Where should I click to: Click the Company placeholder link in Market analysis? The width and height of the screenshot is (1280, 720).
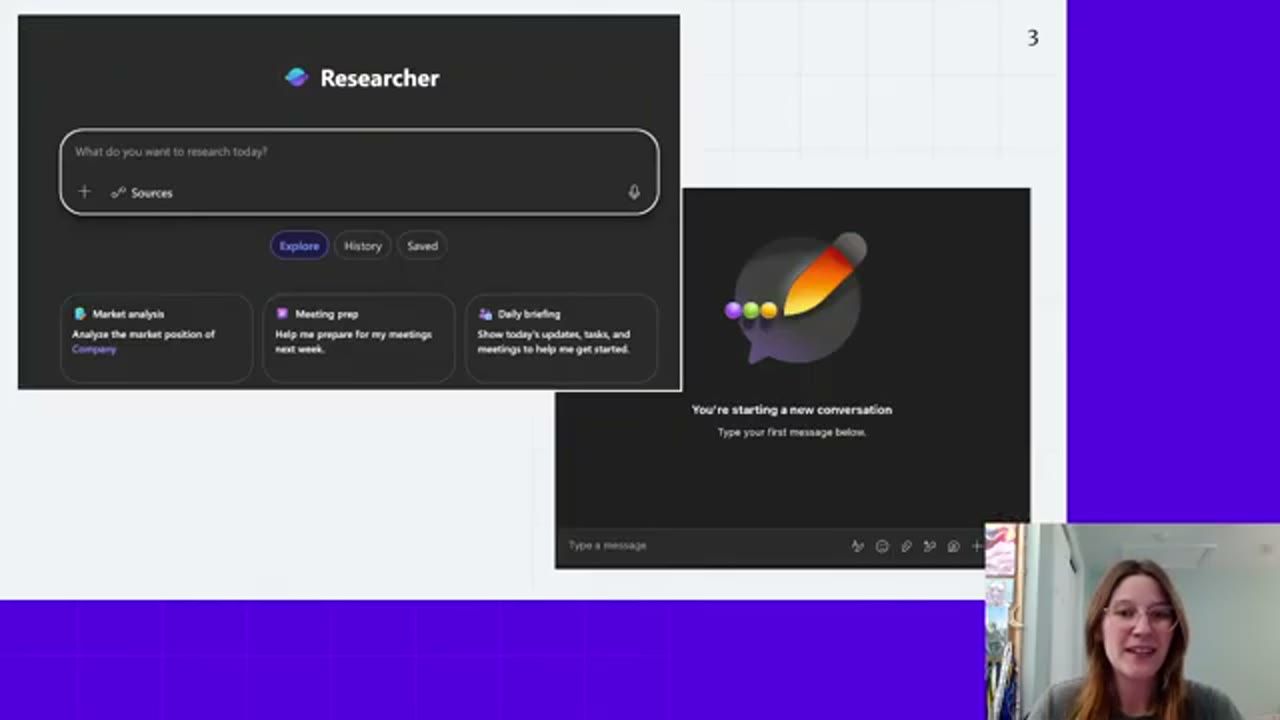coord(94,349)
